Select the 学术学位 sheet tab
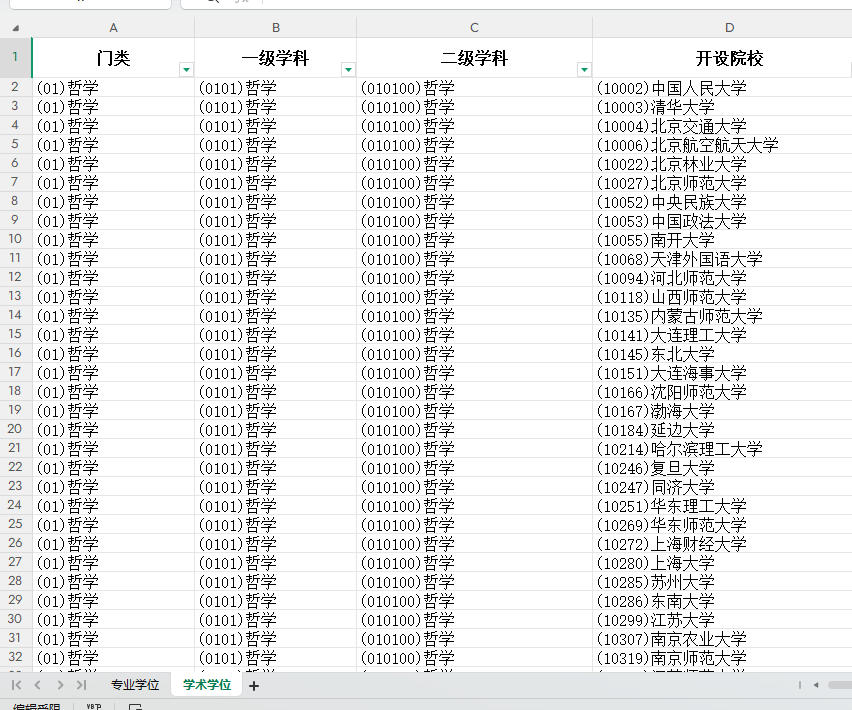 [x=205, y=687]
